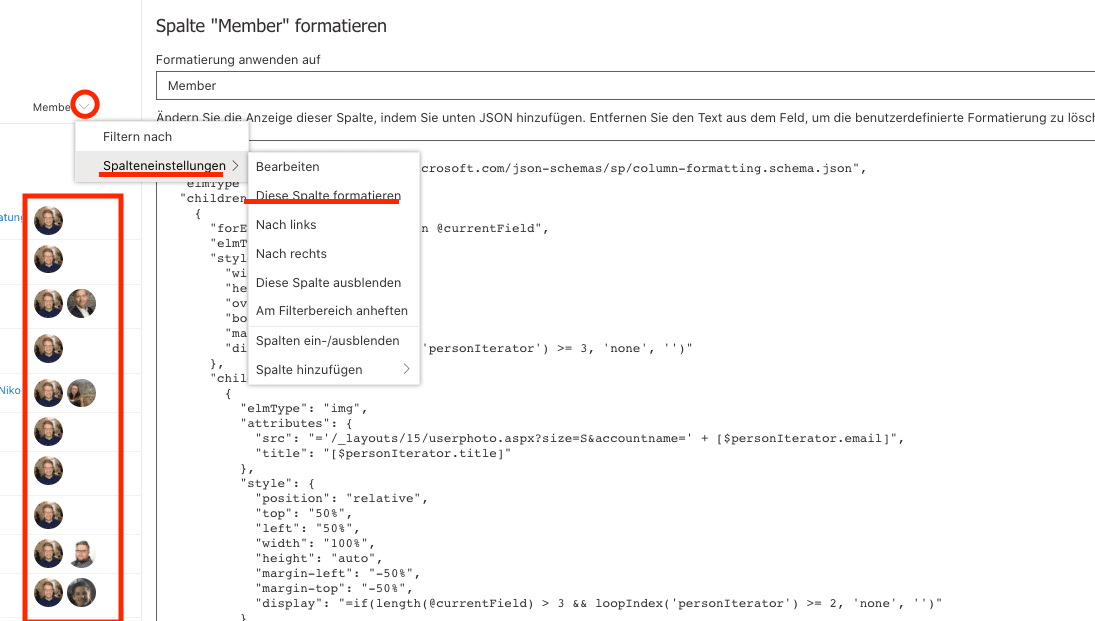Click the right avatar in the paired photos row

point(81,301)
